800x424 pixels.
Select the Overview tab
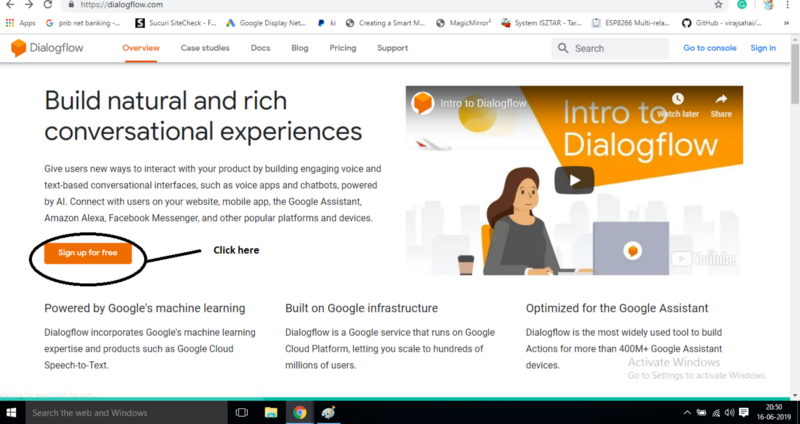click(x=141, y=48)
